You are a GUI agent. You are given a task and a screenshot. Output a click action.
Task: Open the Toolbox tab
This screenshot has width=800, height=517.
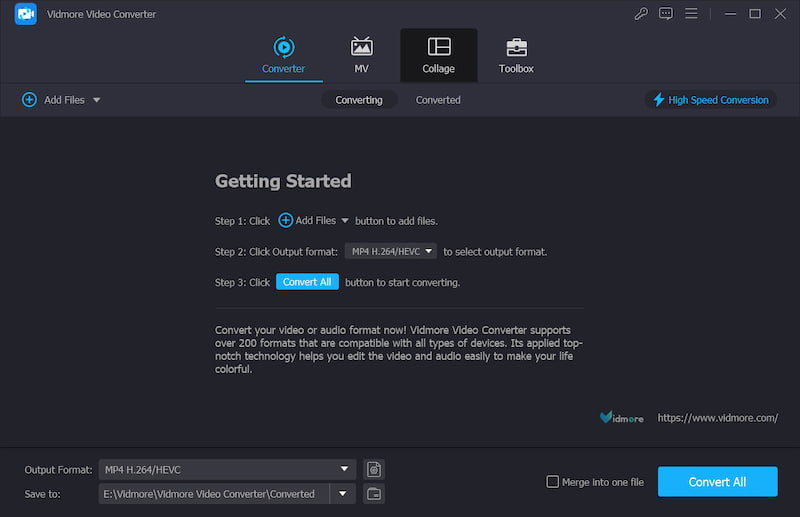pyautogui.click(x=516, y=55)
